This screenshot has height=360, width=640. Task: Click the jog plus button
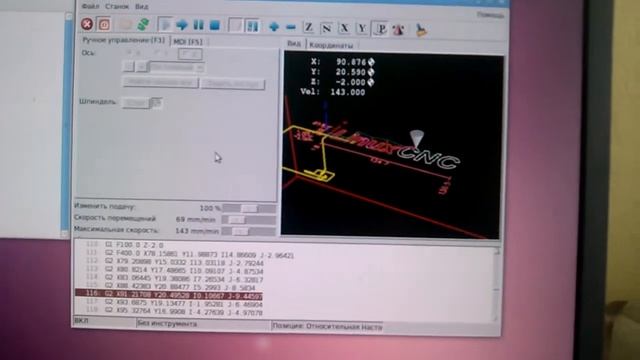[142, 67]
